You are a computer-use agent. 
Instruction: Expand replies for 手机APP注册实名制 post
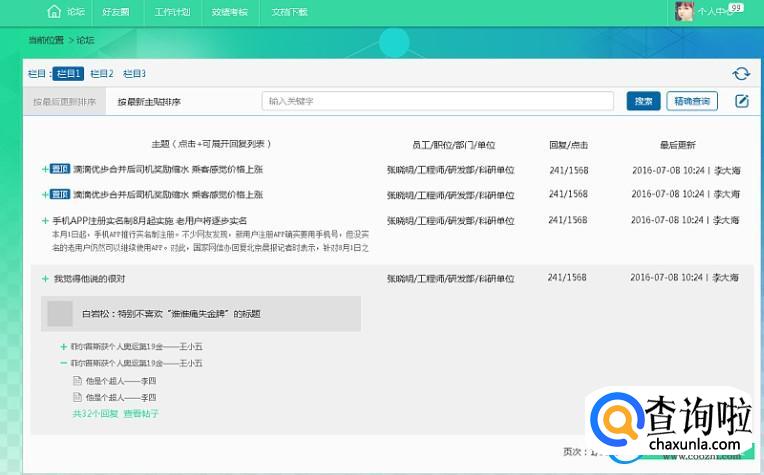point(45,221)
